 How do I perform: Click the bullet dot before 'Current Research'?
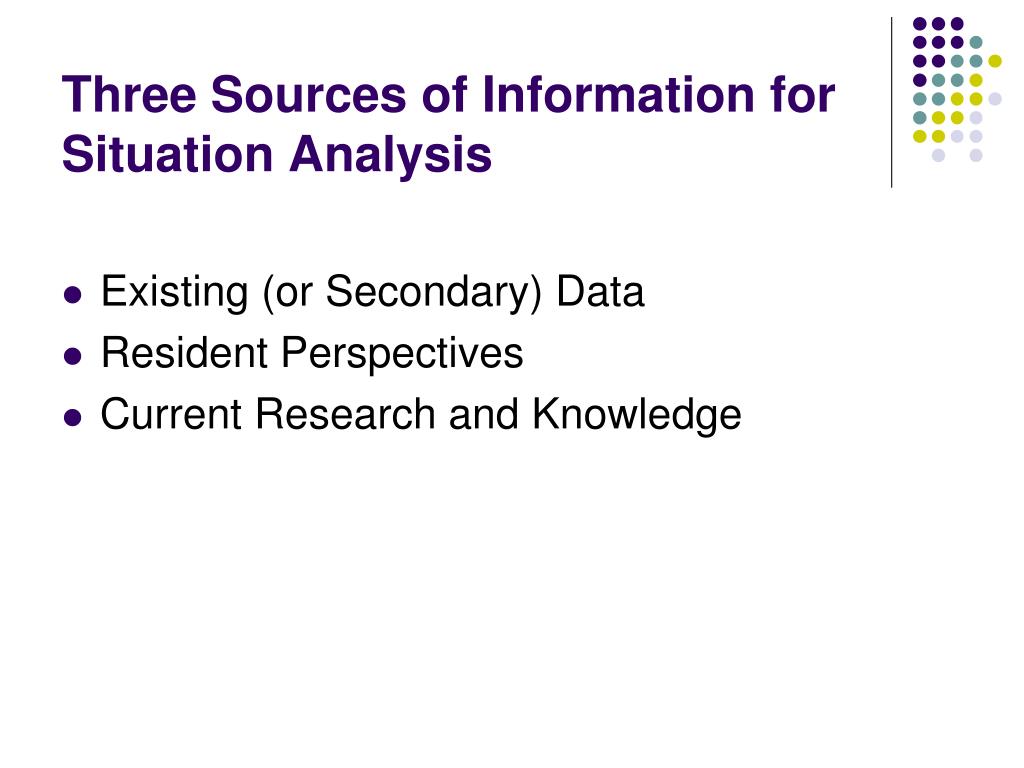pyautogui.click(x=73, y=418)
